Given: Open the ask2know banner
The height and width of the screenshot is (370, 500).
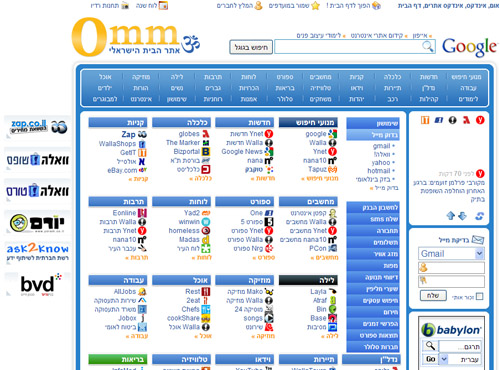Looking at the screenshot, I should (x=37, y=252).
